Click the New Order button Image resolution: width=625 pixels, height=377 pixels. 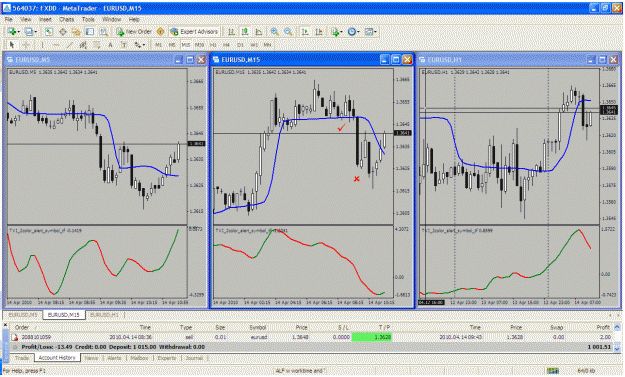[x=134, y=31]
